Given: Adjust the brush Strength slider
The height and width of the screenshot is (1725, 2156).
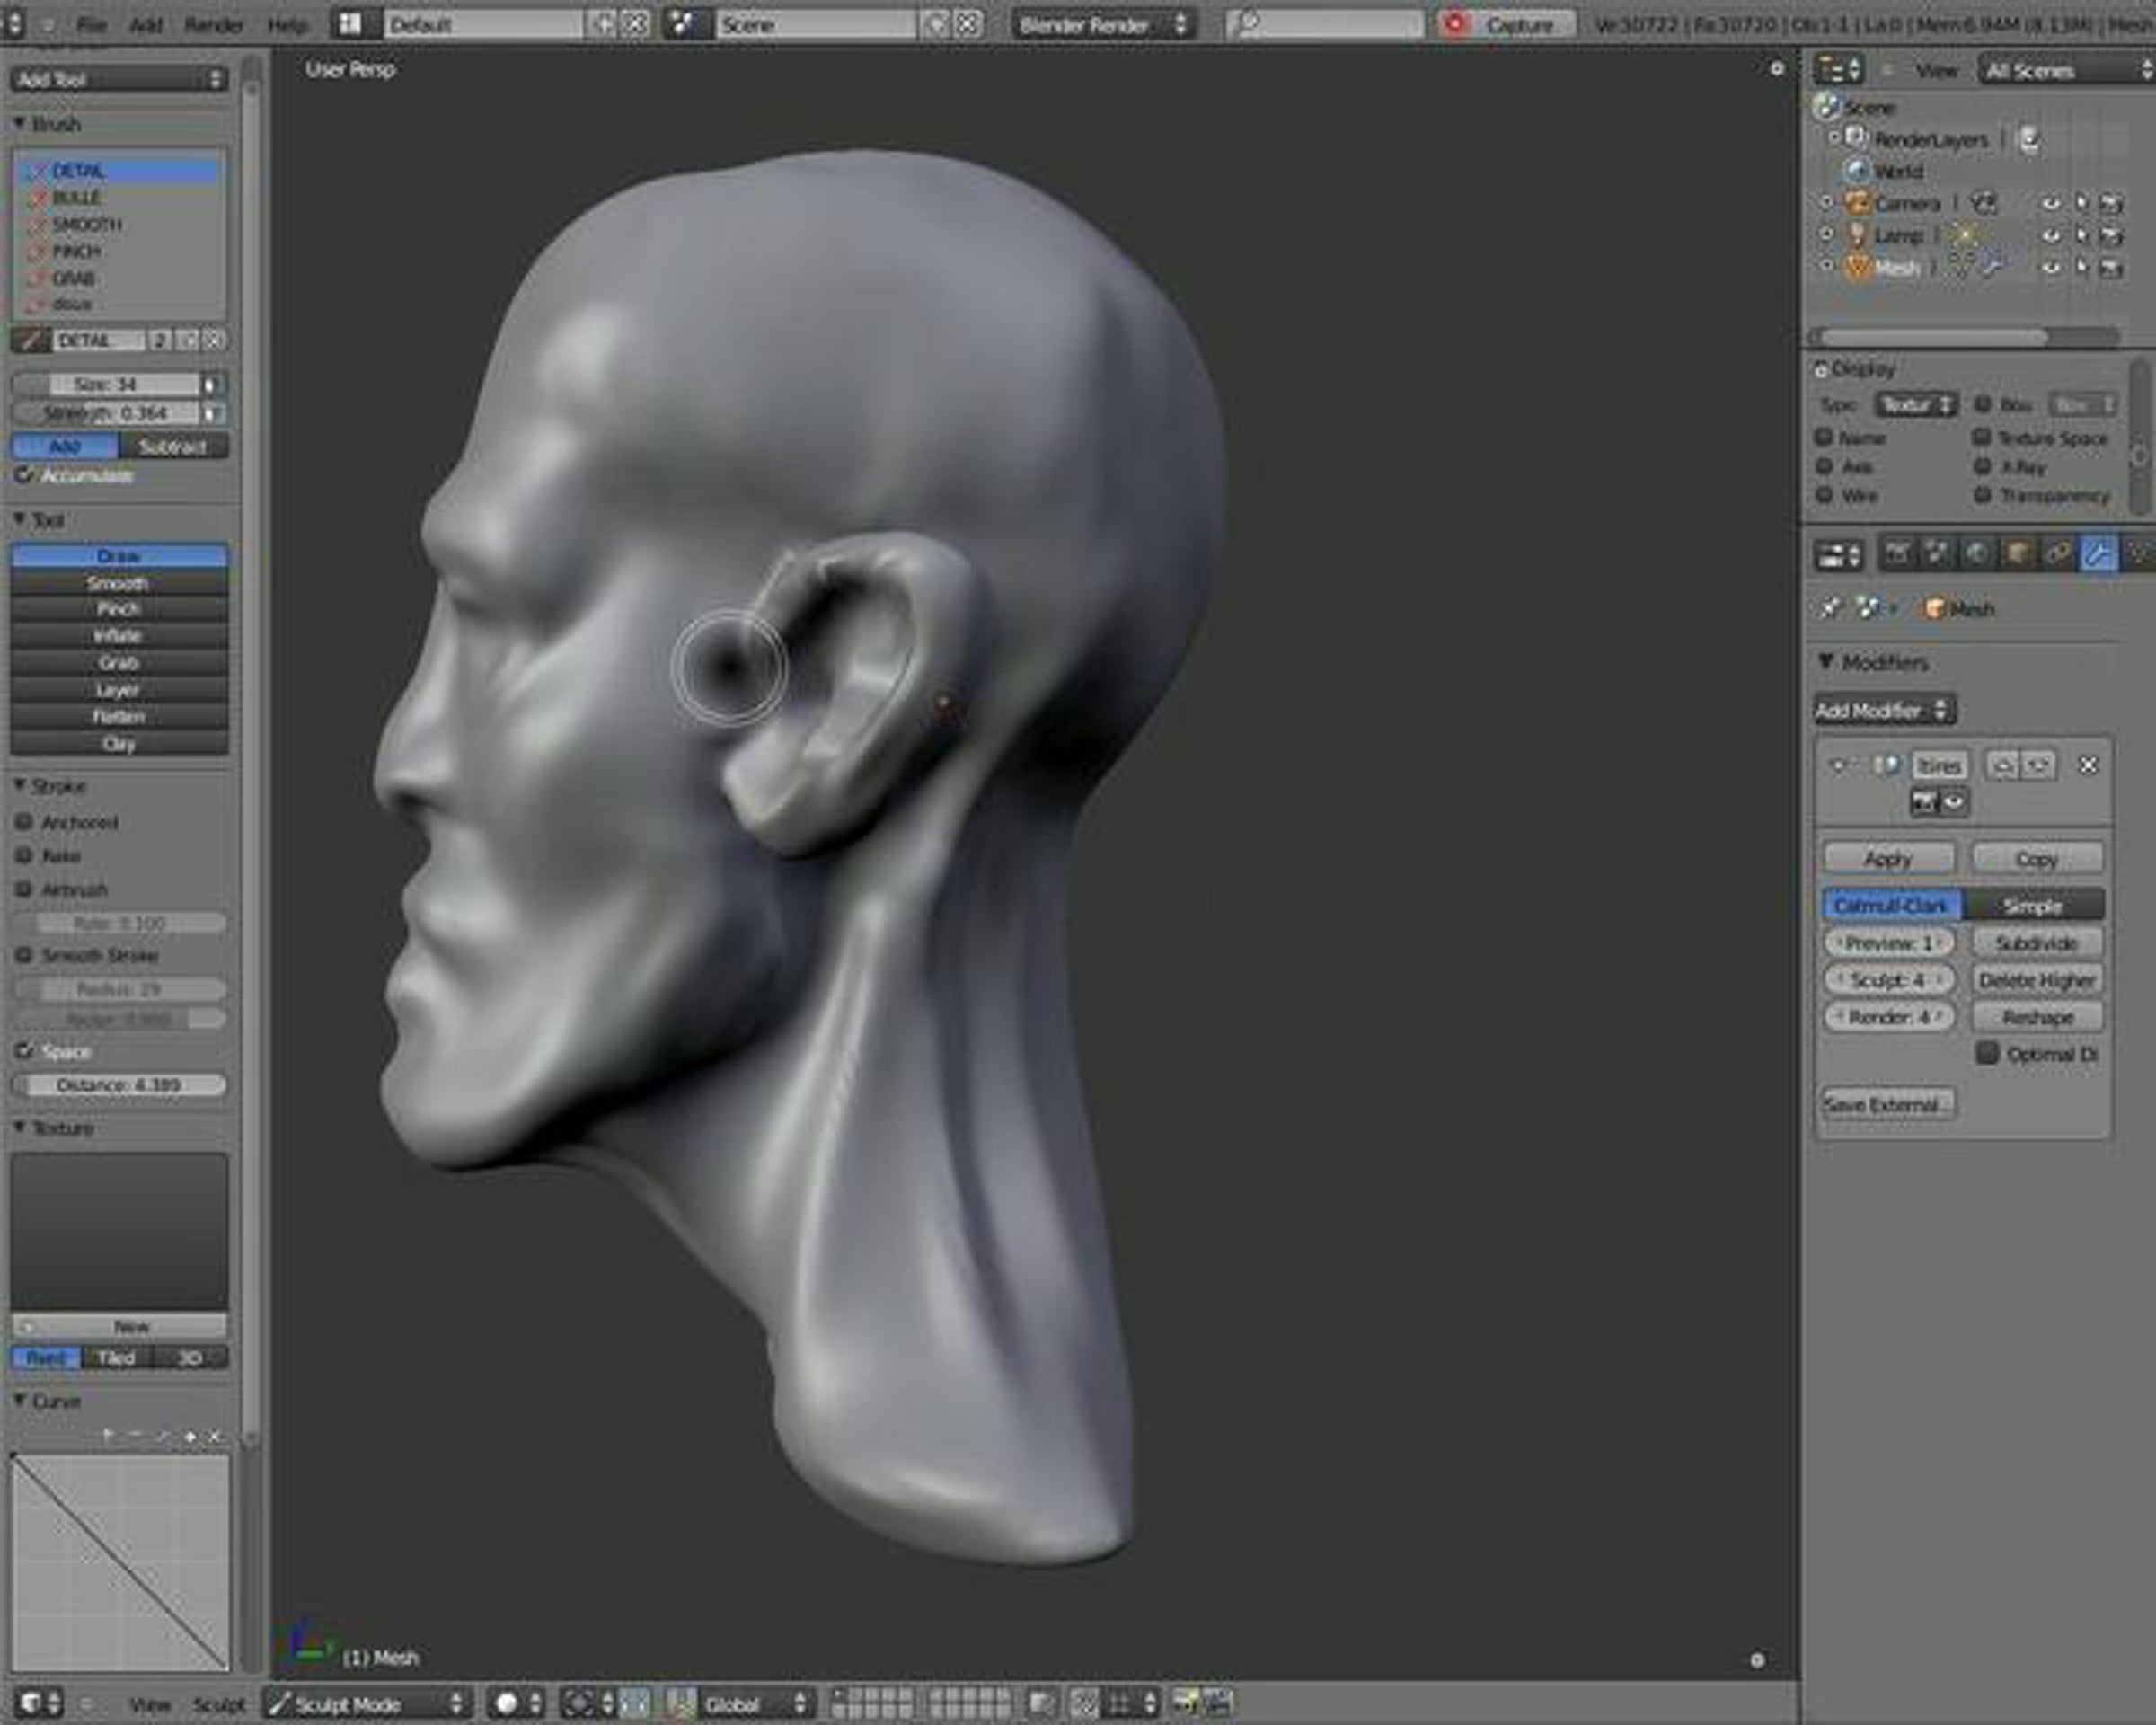Looking at the screenshot, I should click(x=106, y=413).
